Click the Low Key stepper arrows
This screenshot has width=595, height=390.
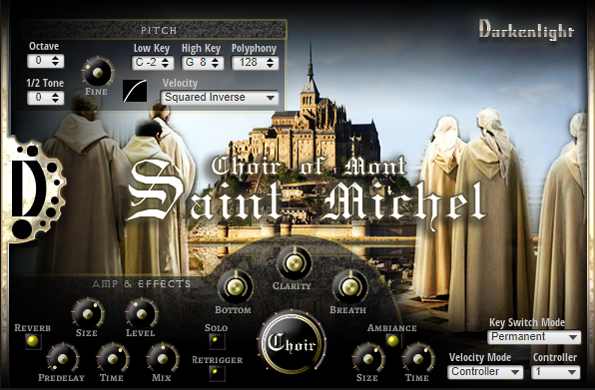tap(165, 63)
